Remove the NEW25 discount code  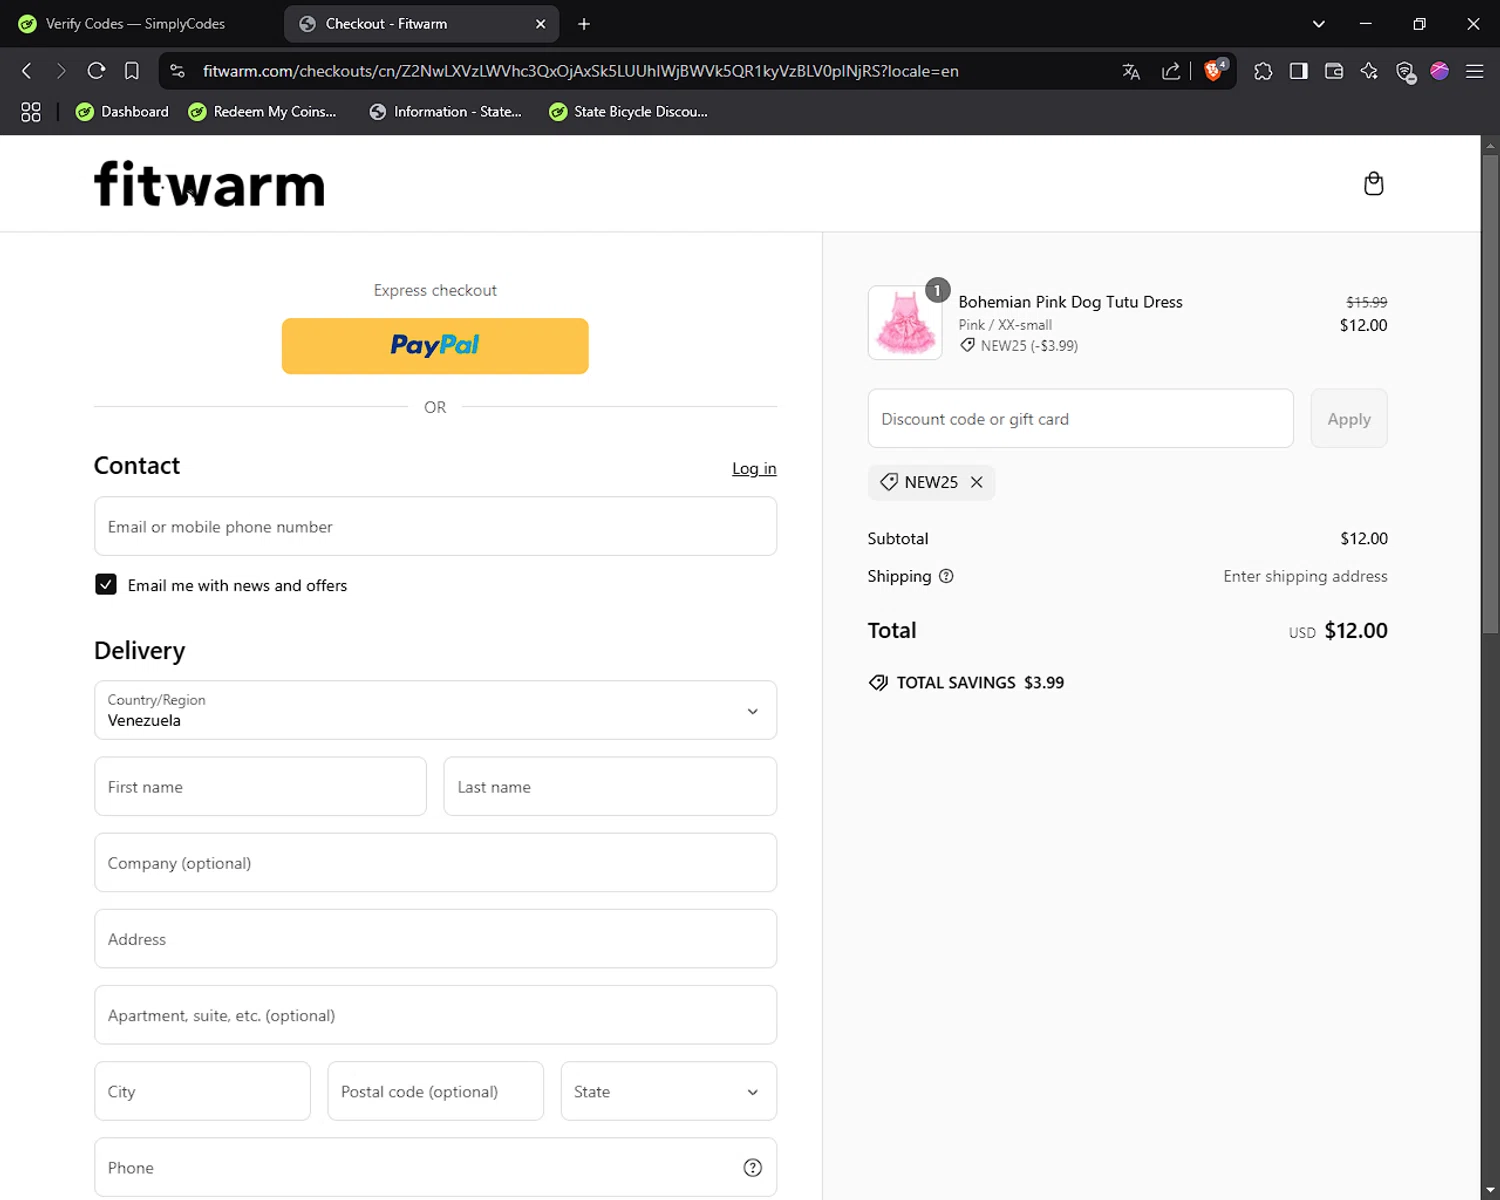point(977,482)
